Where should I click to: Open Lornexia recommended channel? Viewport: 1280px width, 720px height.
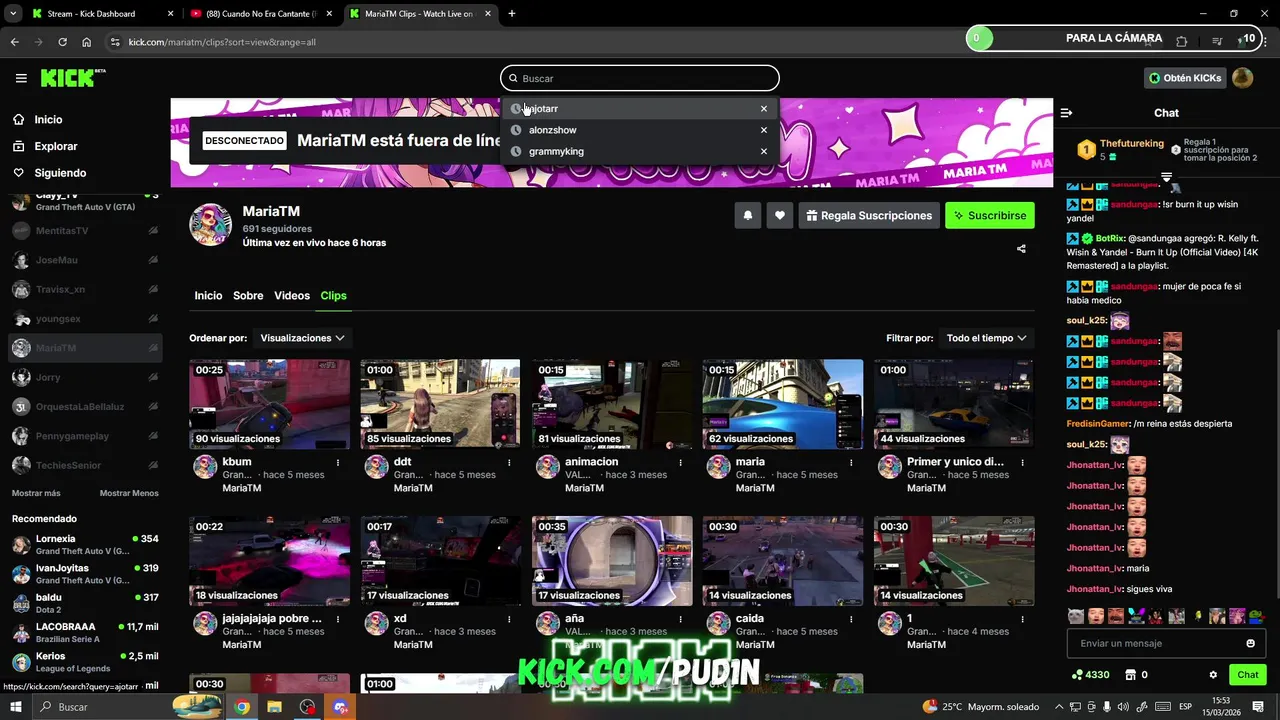tap(85, 545)
